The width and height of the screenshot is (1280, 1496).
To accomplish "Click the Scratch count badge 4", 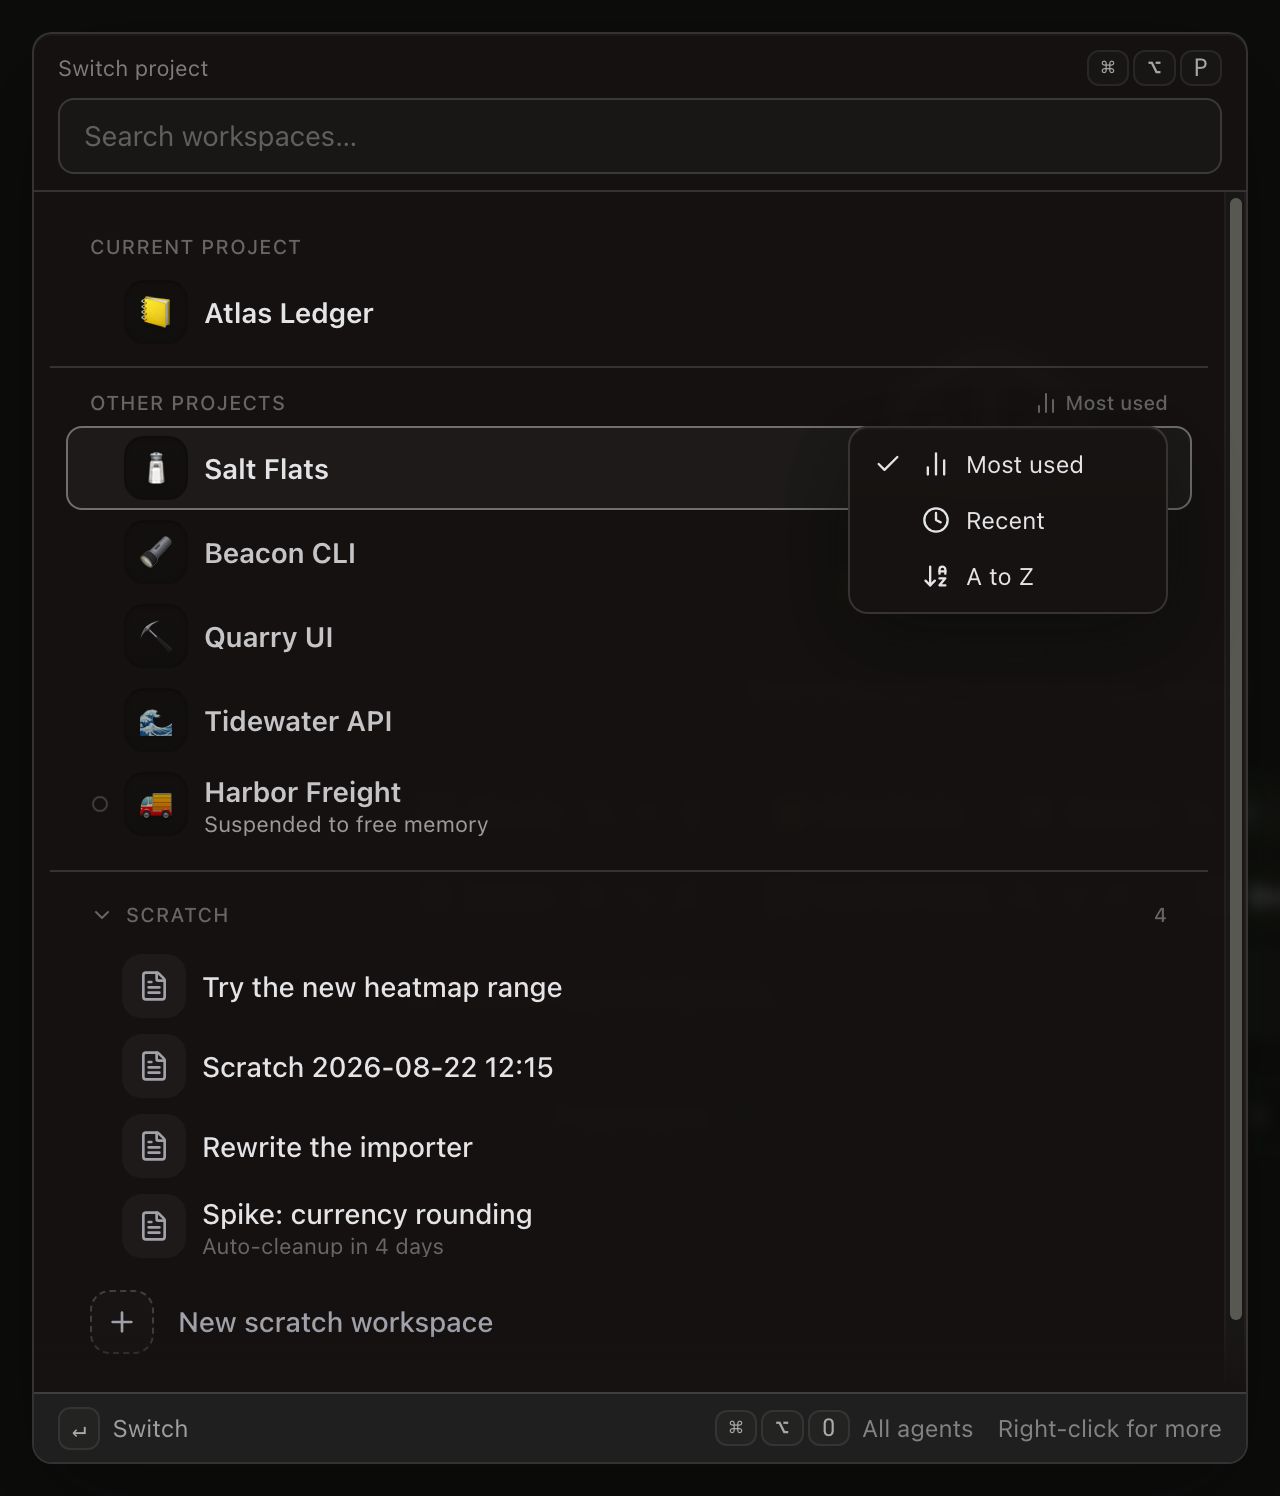I will click(1160, 915).
